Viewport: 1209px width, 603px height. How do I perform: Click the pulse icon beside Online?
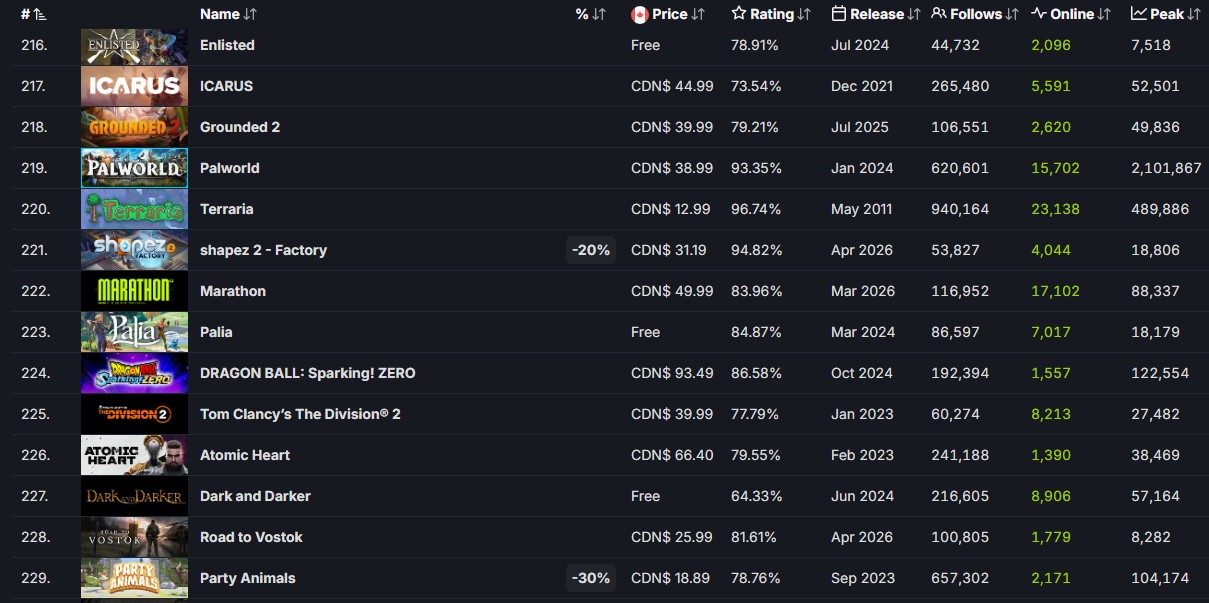pyautogui.click(x=1039, y=14)
